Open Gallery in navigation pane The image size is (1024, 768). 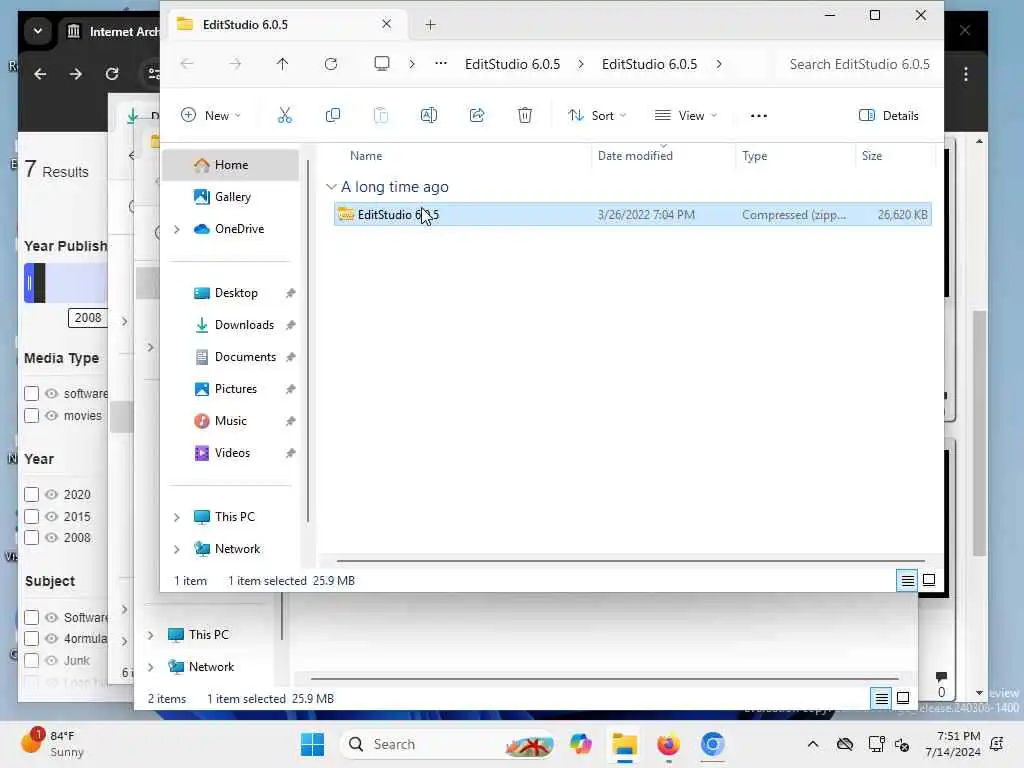tap(232, 197)
